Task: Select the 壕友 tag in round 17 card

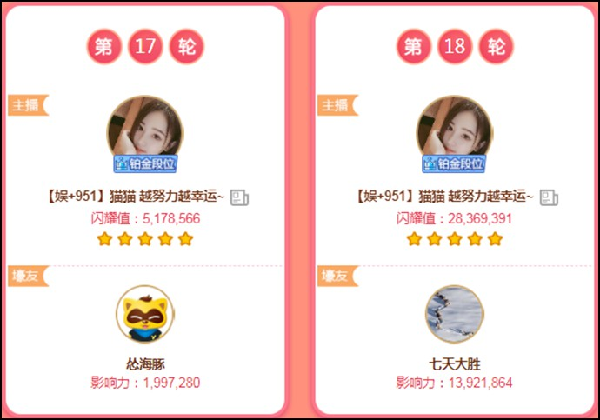Action: point(28,275)
